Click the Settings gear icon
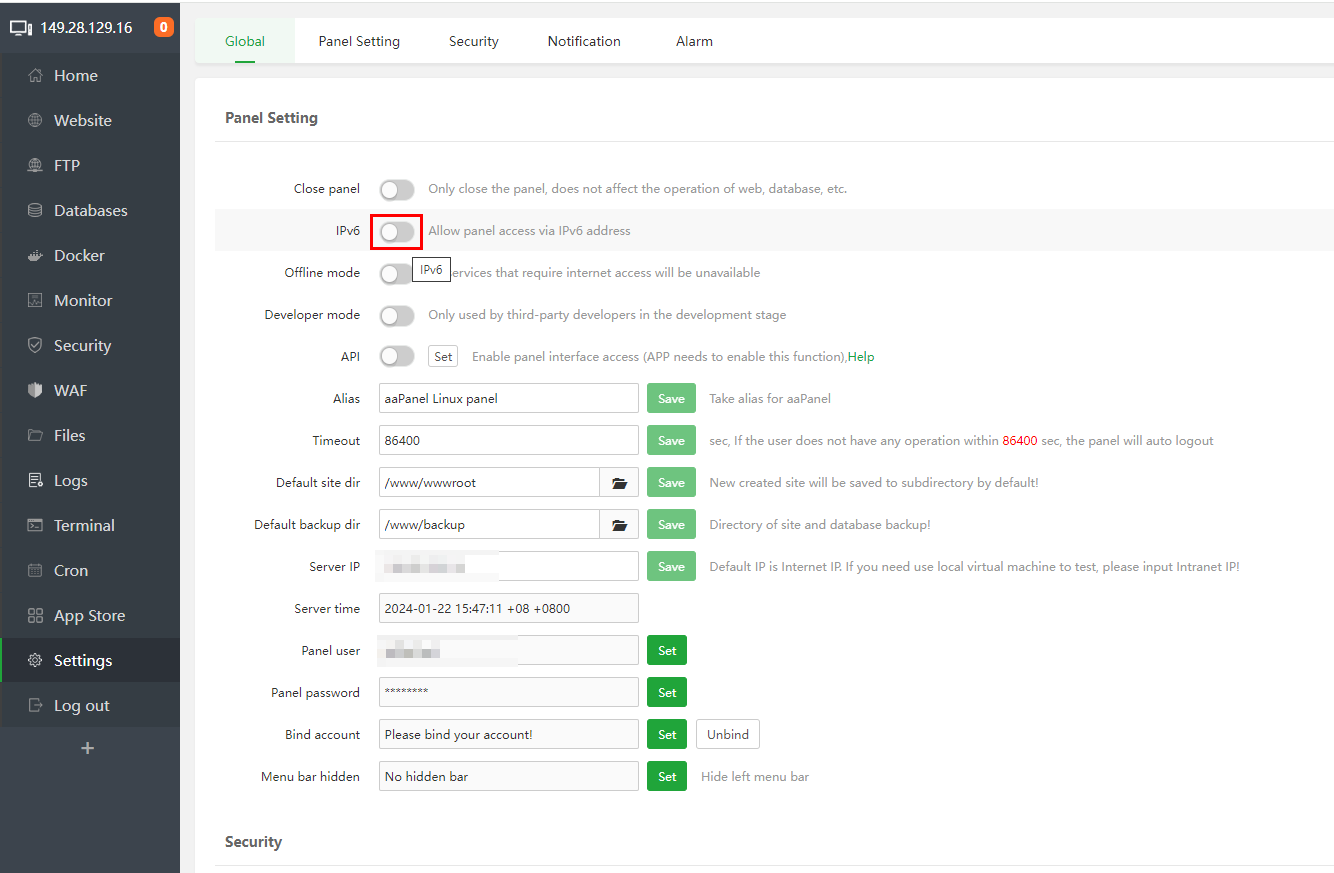Screen dimensions: 1334x873 coord(36,661)
